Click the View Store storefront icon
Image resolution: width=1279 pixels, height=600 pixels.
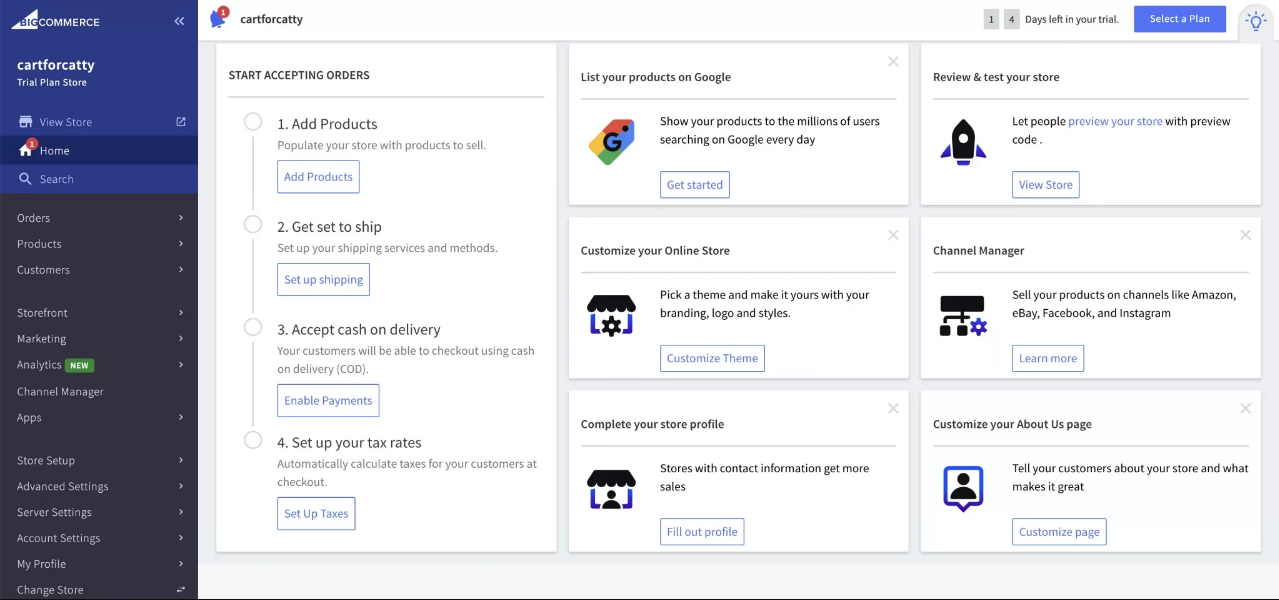26,122
